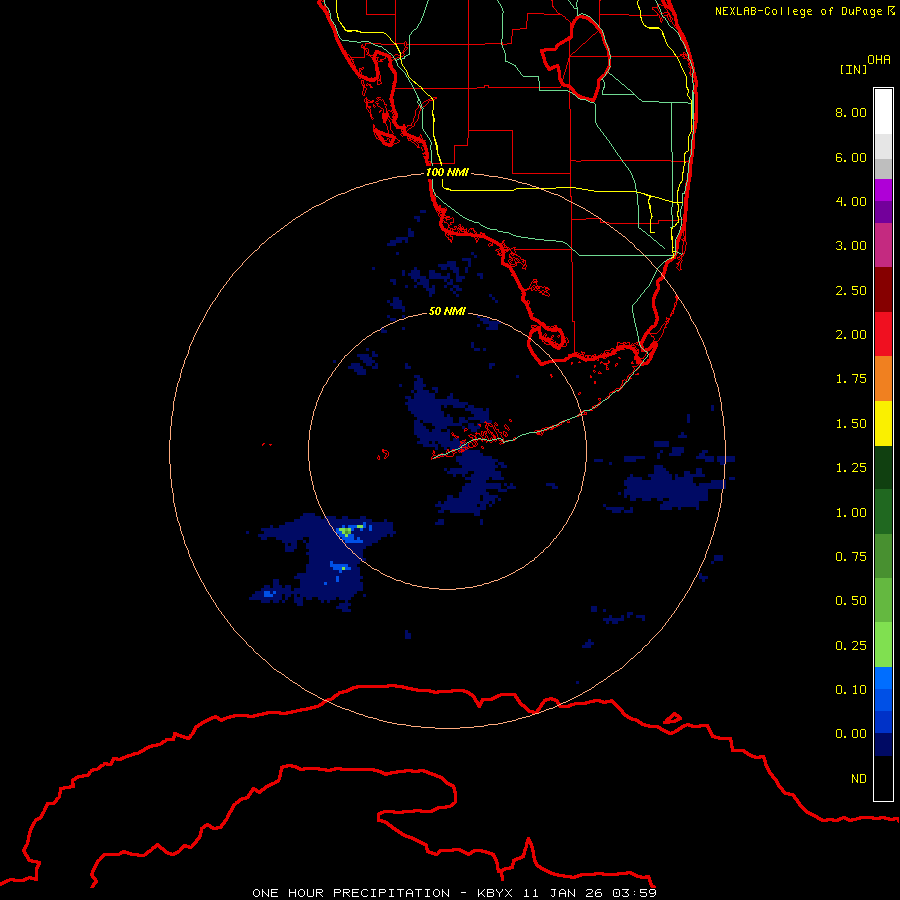Click the 0.75 legend value

coord(851,557)
